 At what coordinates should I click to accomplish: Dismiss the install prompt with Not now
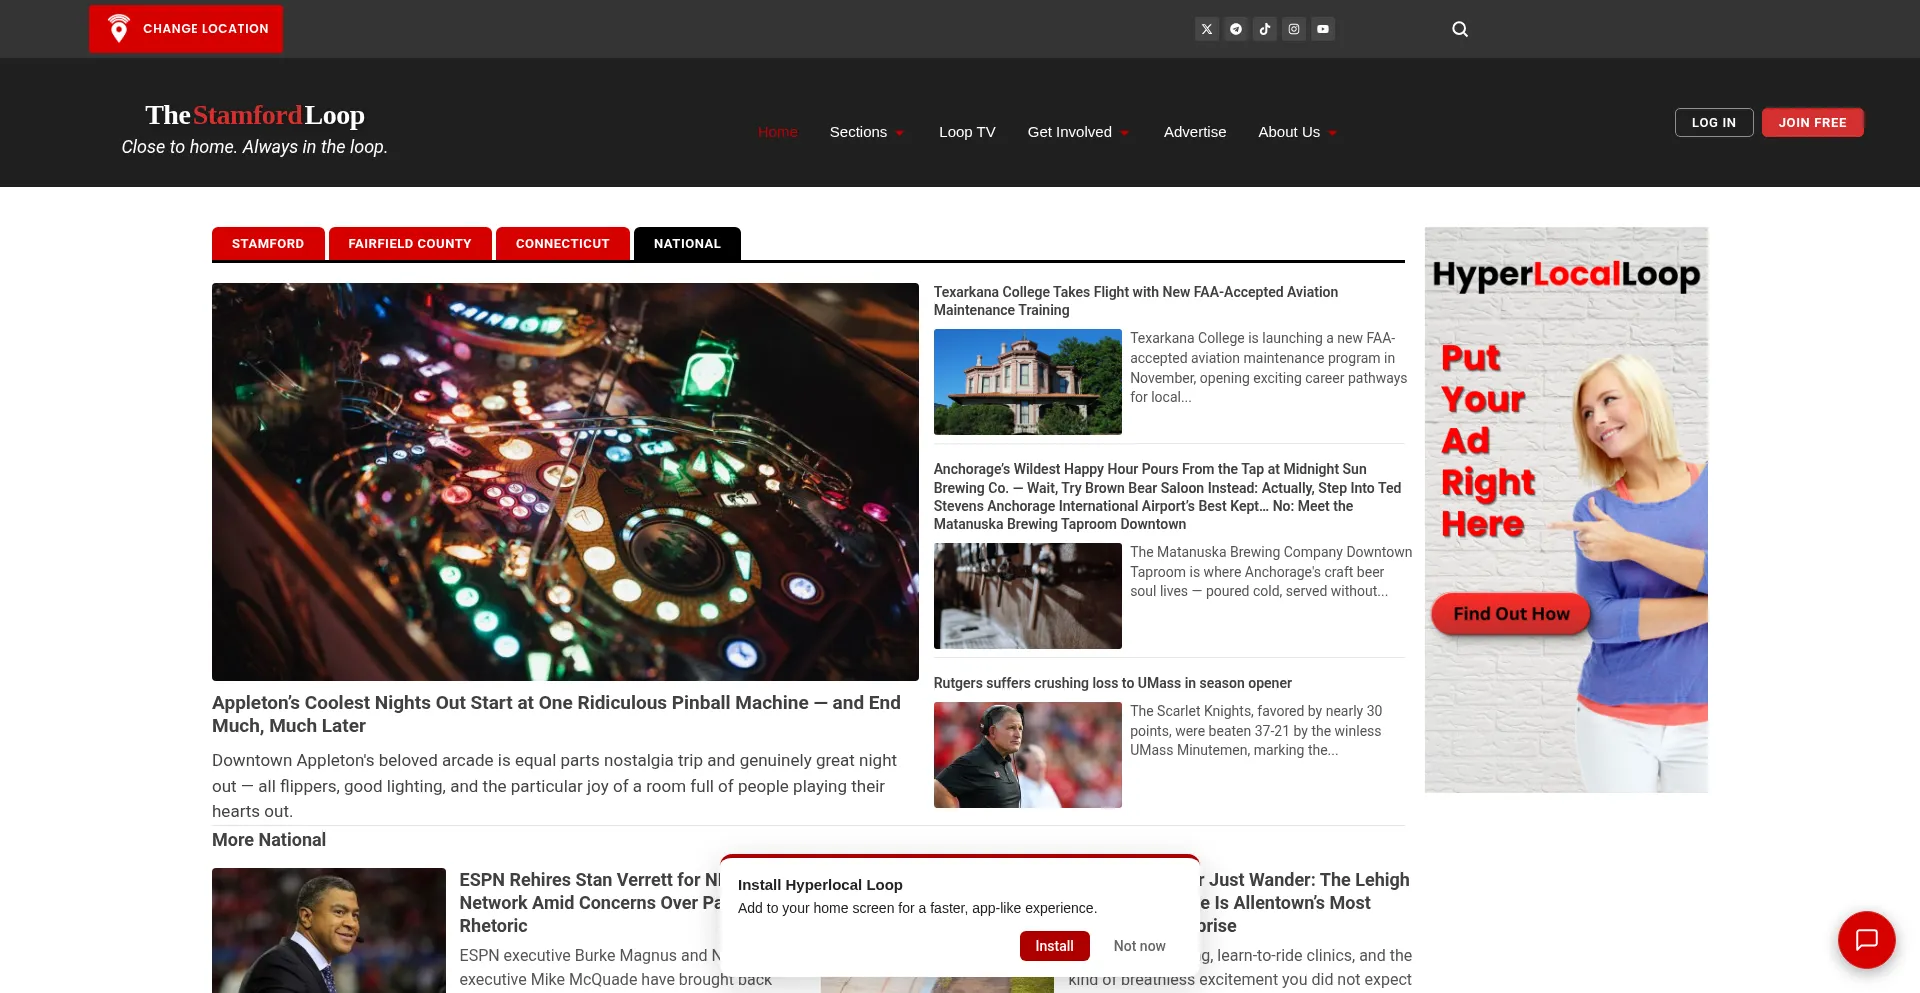click(1139, 946)
